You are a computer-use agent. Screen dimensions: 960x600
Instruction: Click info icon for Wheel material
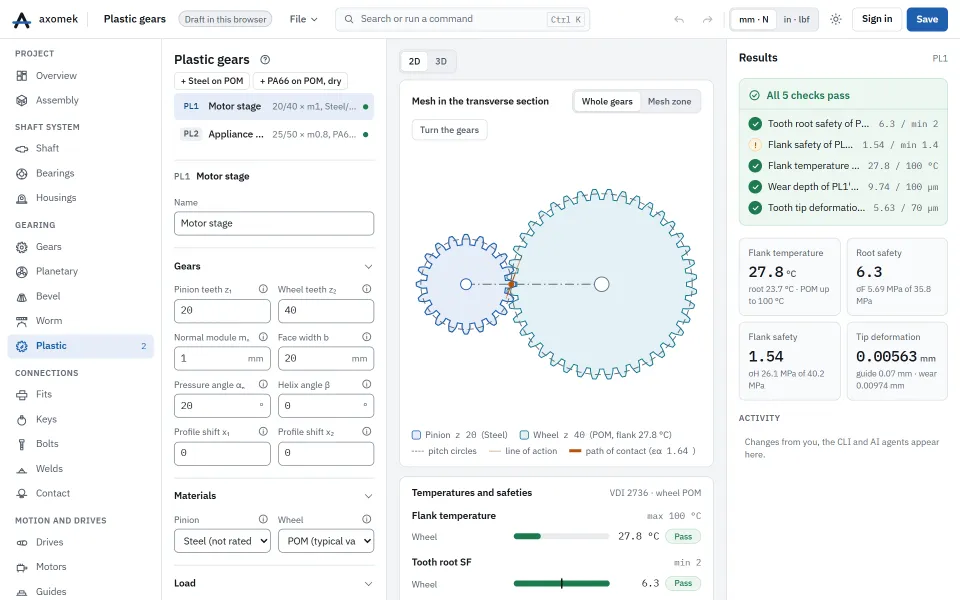(x=367, y=519)
